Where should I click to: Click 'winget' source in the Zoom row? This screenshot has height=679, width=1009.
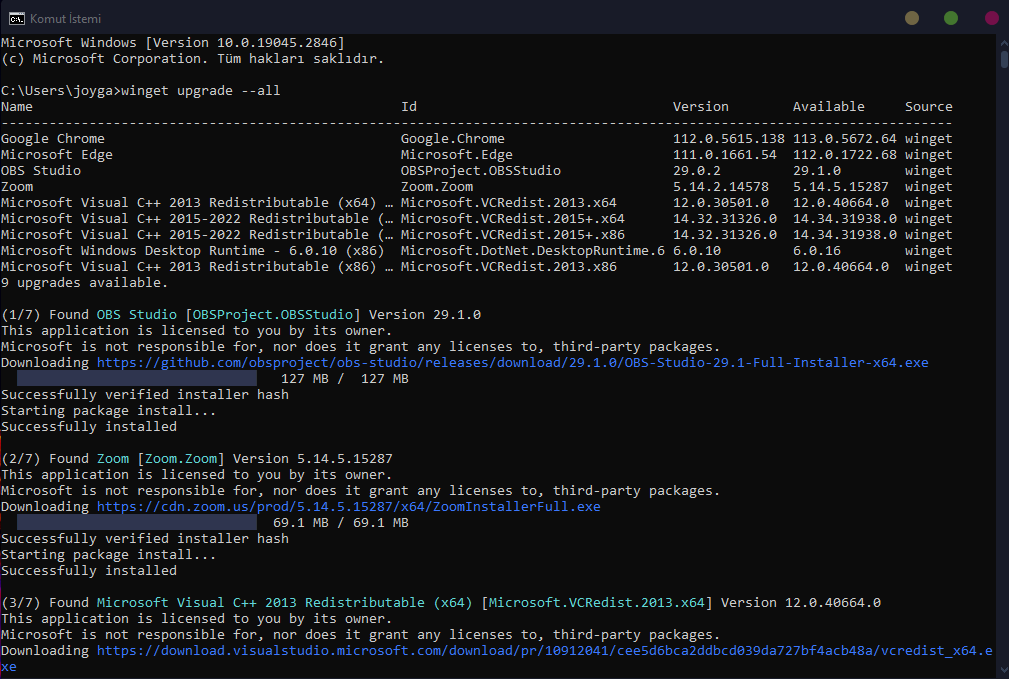click(x=929, y=187)
